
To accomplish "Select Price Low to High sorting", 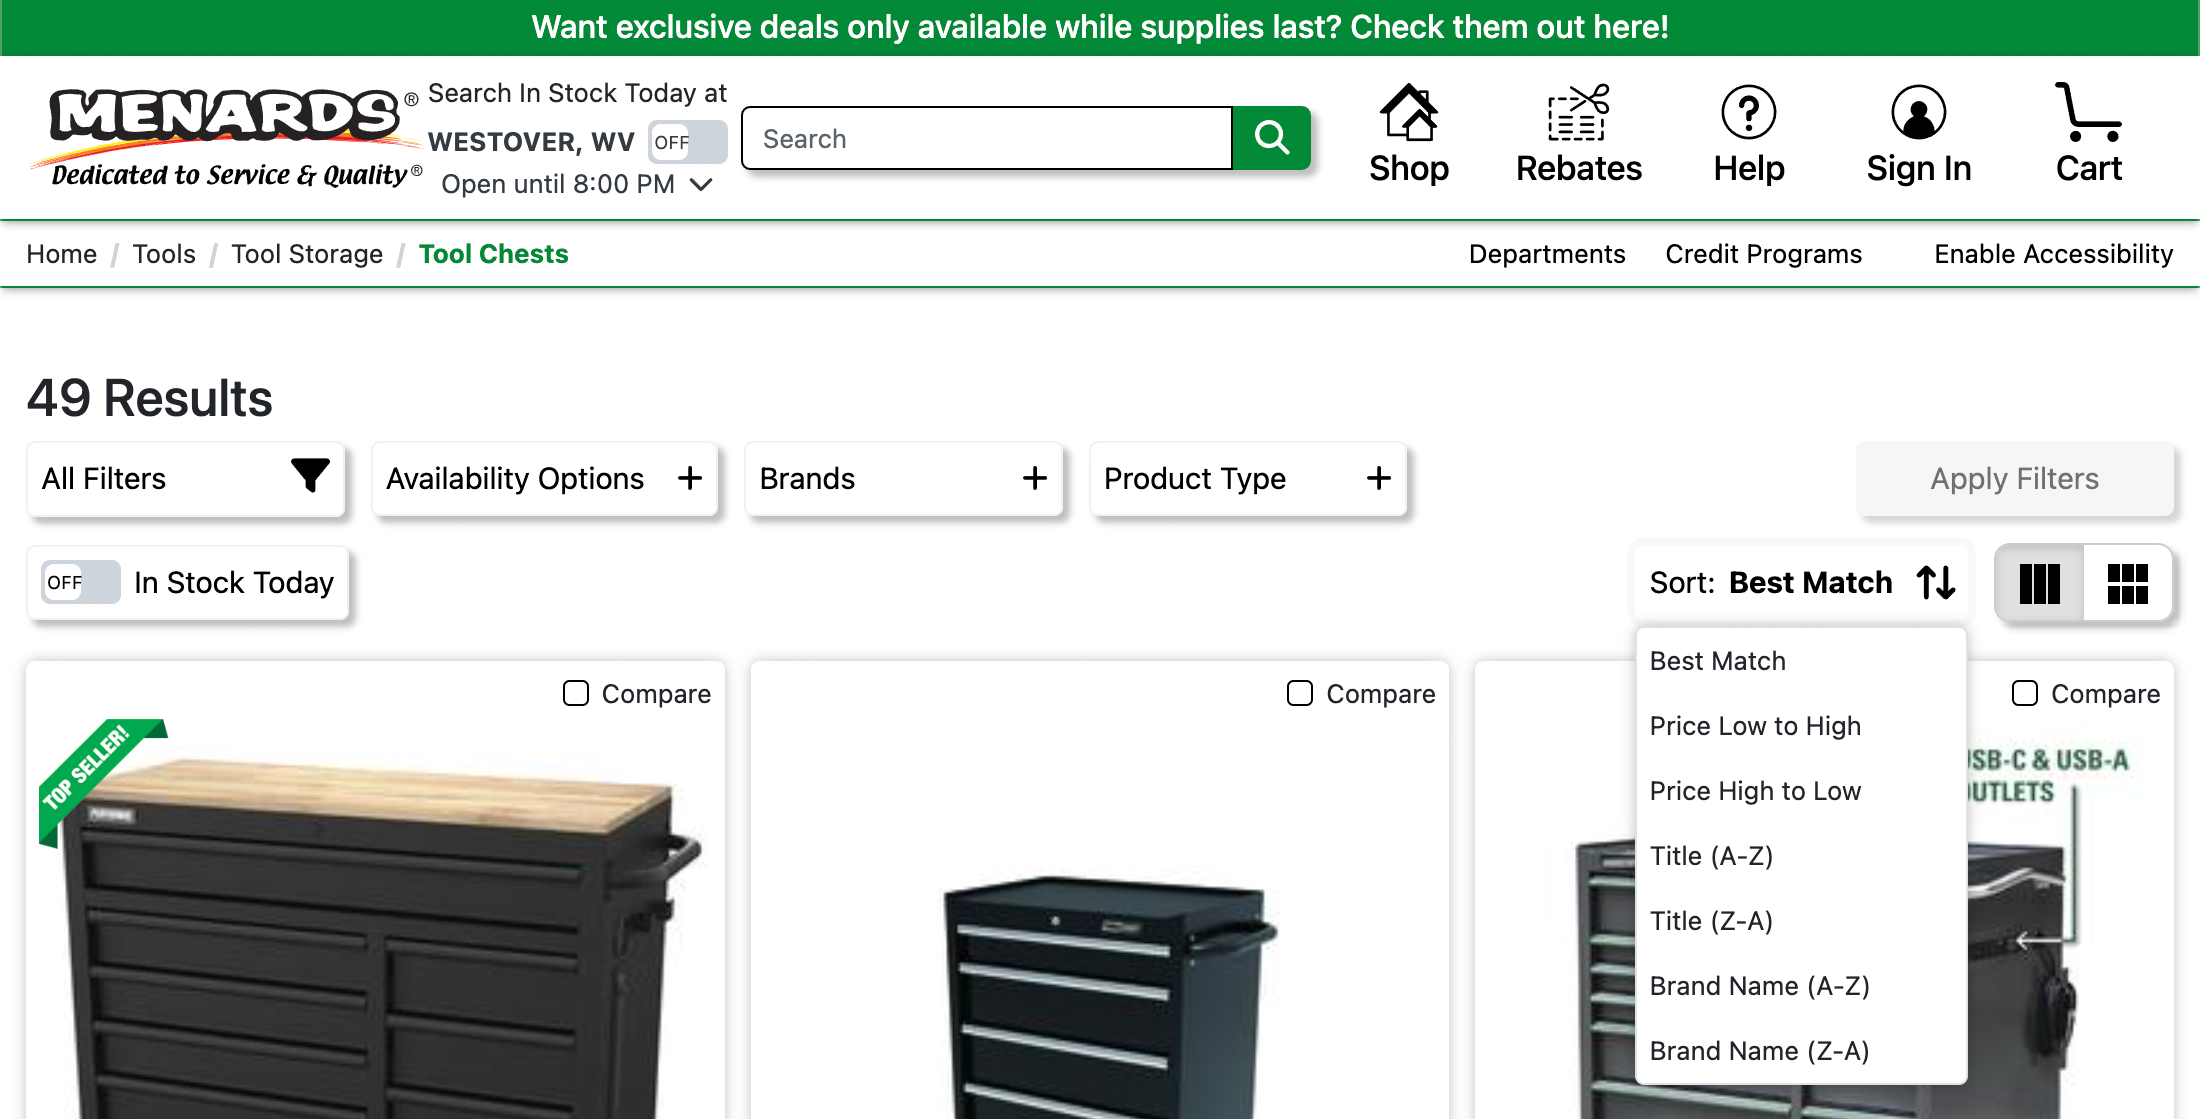I will coord(1755,726).
